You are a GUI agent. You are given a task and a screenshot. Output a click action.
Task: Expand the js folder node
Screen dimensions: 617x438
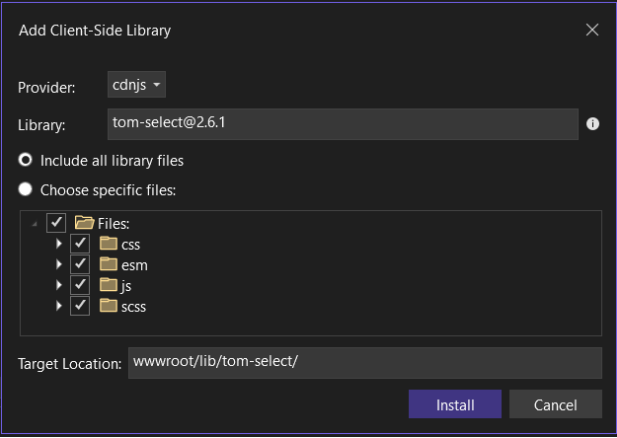(59, 285)
